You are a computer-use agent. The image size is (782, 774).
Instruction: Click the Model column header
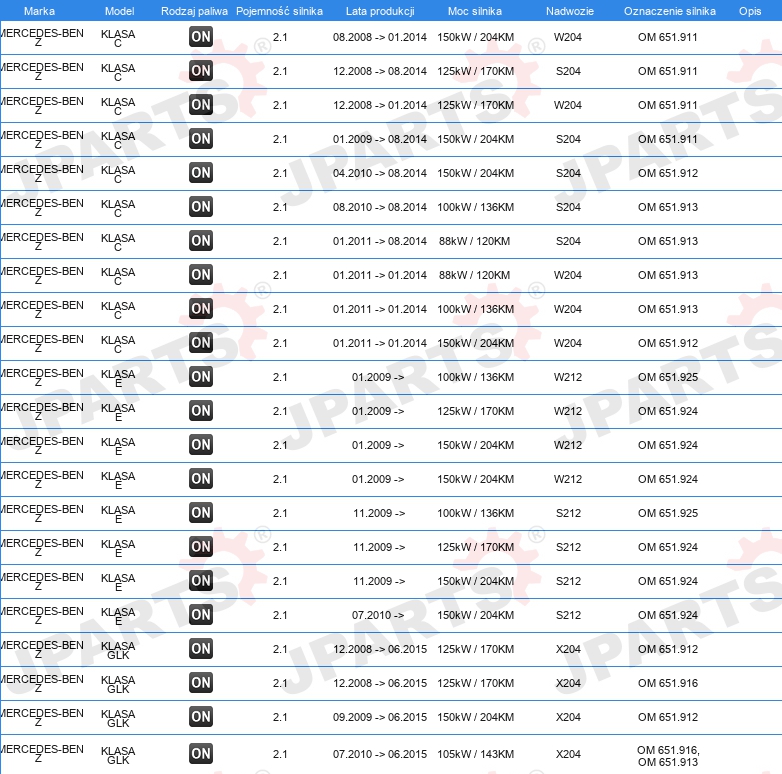coord(120,11)
